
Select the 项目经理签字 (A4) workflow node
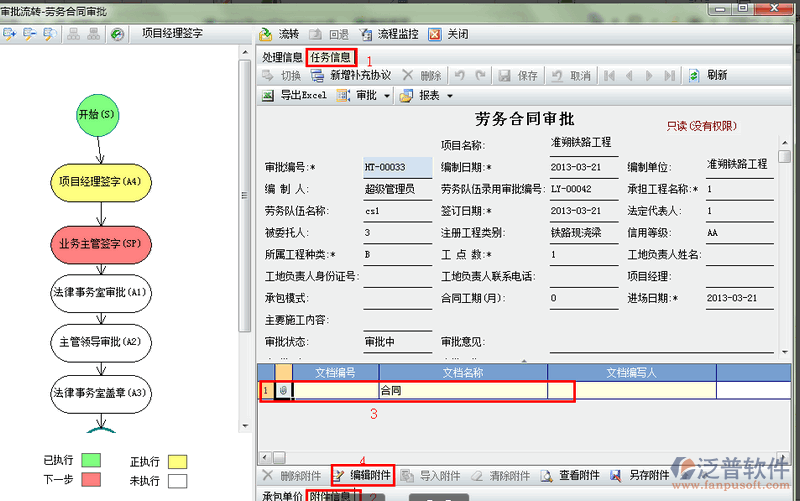[x=100, y=182]
